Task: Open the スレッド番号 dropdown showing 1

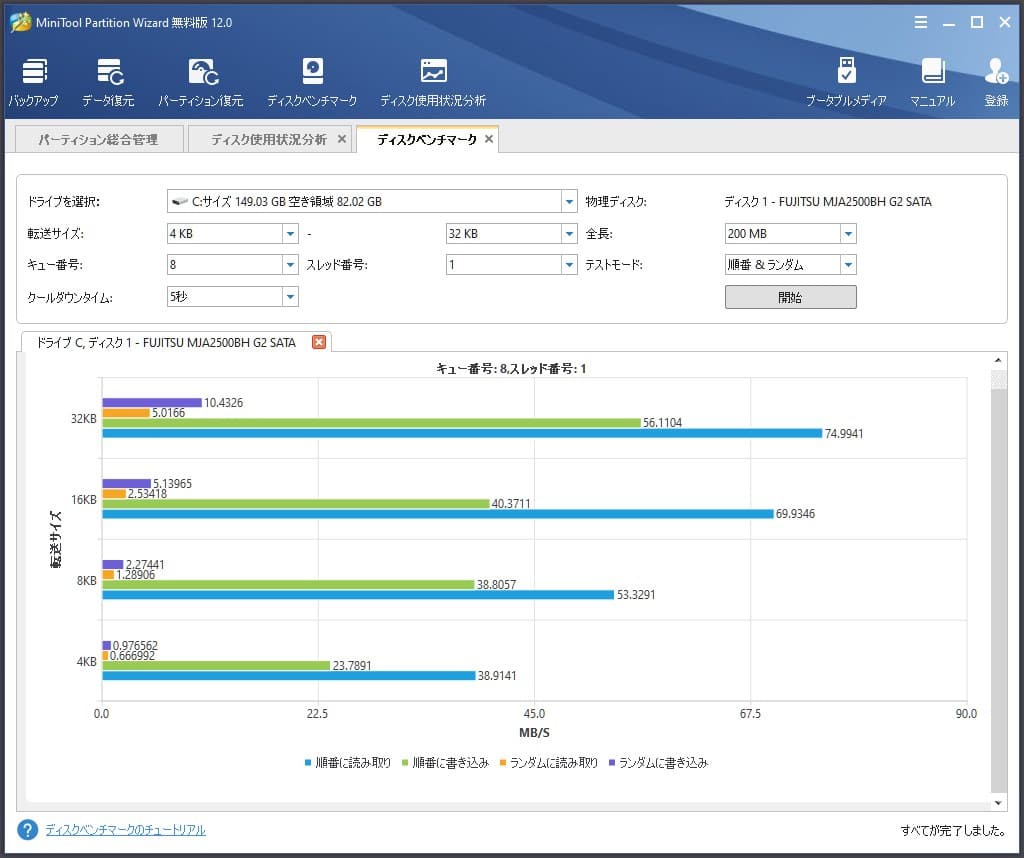Action: click(x=569, y=264)
